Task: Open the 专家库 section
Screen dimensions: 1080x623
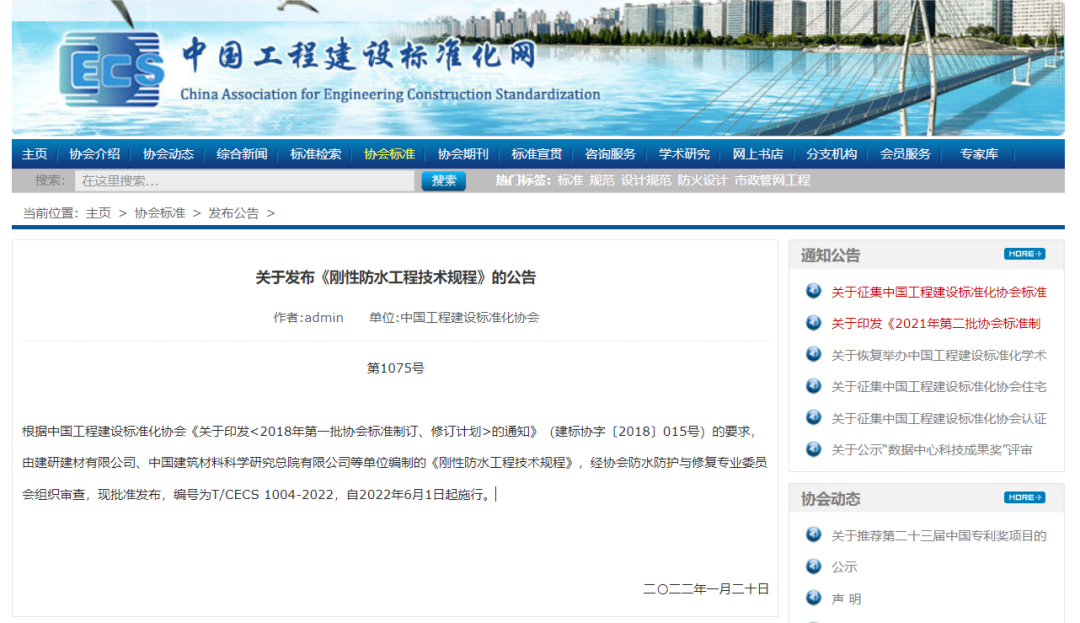Action: click(976, 154)
